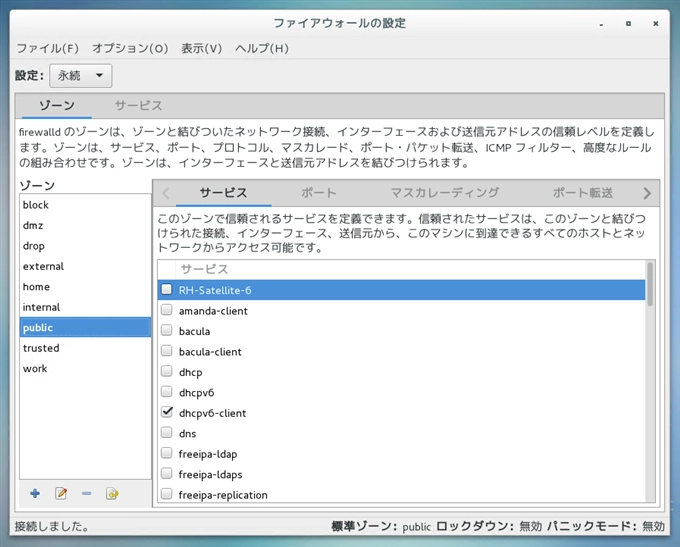The image size is (680, 547).
Task: Open the ヘルプ(H) menu
Action: point(262,48)
